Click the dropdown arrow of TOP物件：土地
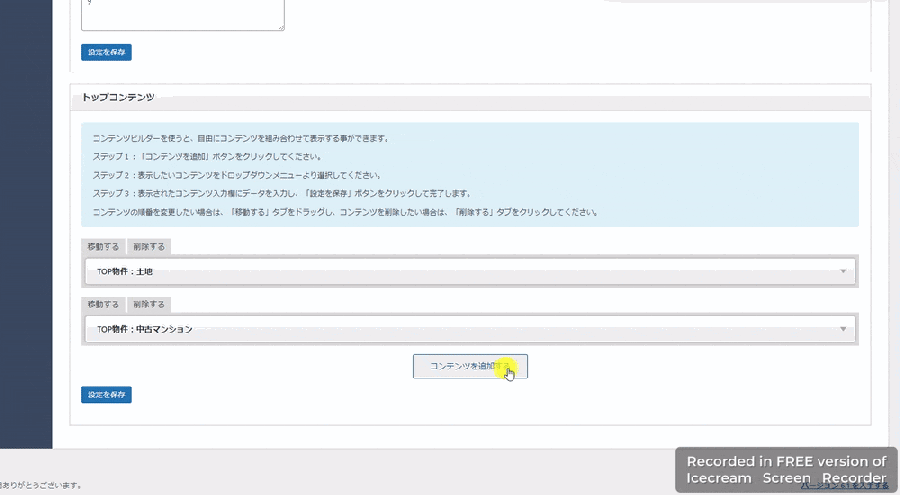 [x=843, y=271]
